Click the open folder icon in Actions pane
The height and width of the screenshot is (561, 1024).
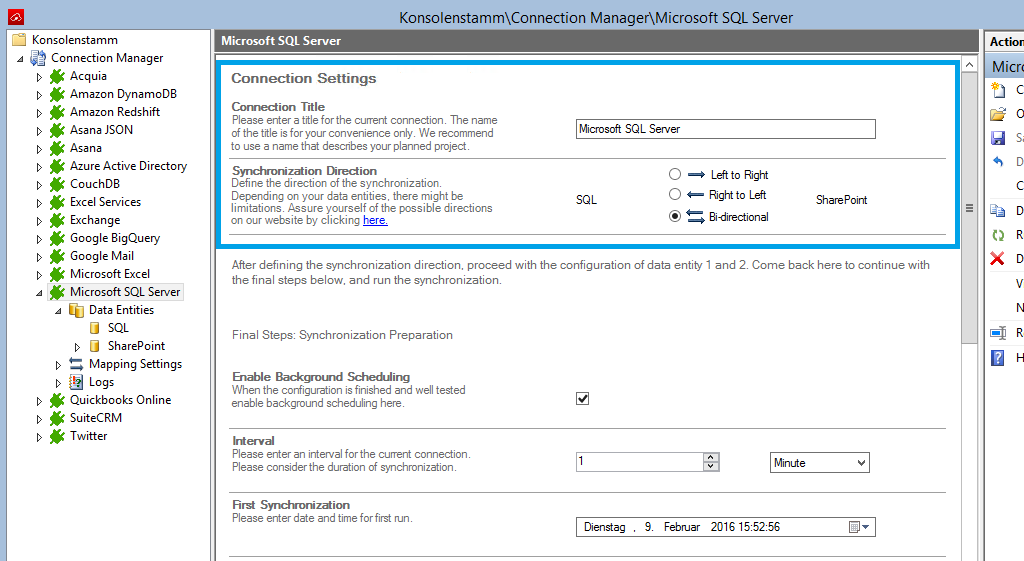click(998, 114)
